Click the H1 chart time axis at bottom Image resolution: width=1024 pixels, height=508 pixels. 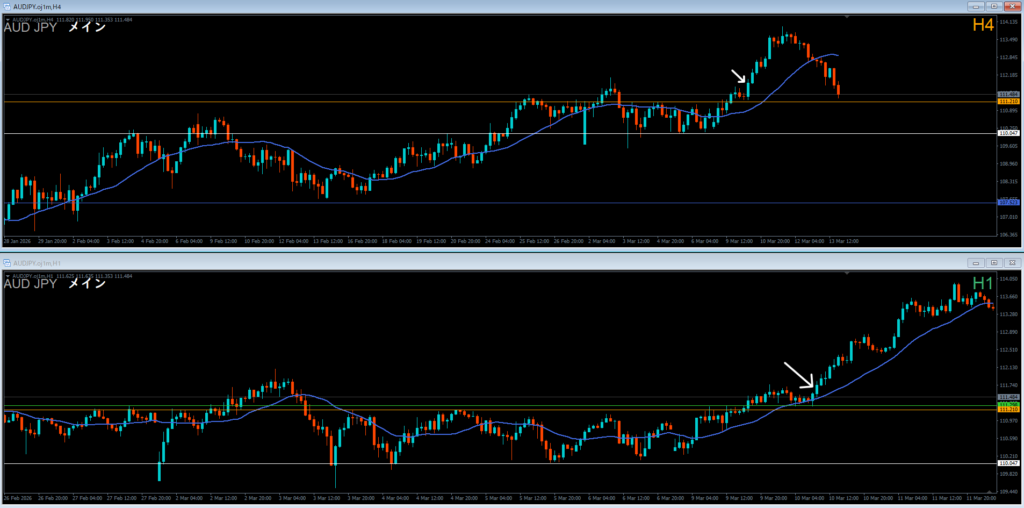tap(500, 497)
